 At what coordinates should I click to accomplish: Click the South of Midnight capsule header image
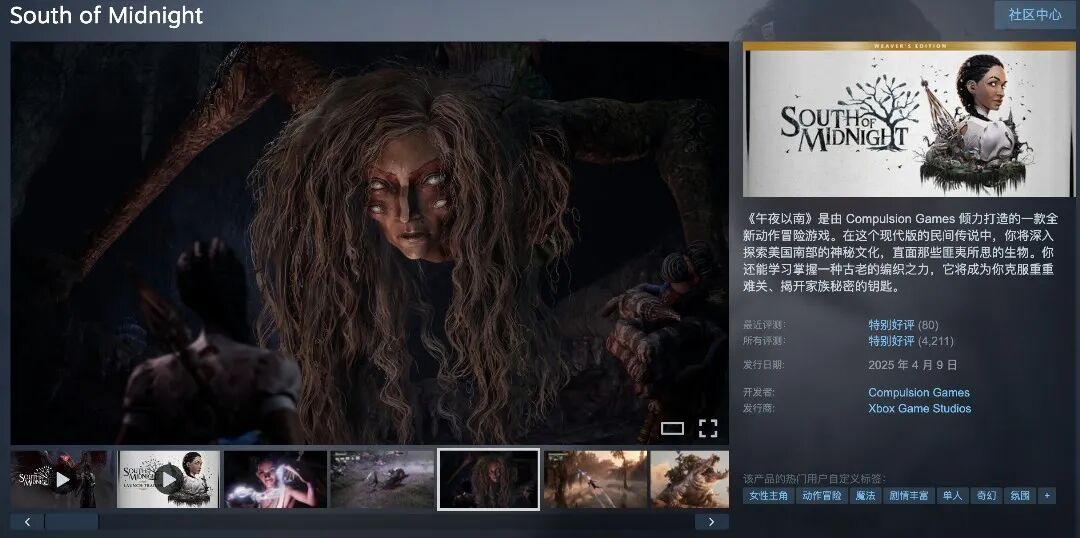[908, 119]
